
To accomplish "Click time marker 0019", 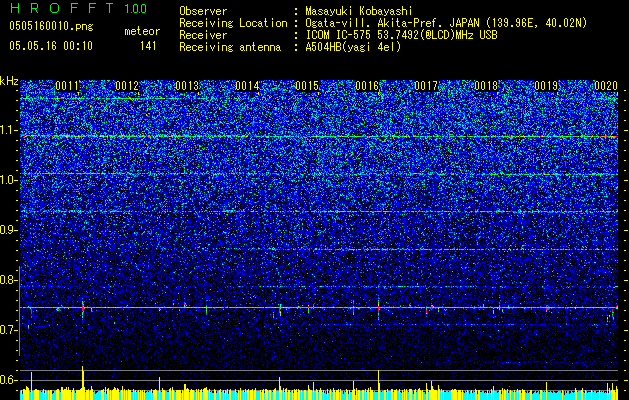I will click(x=546, y=86).
